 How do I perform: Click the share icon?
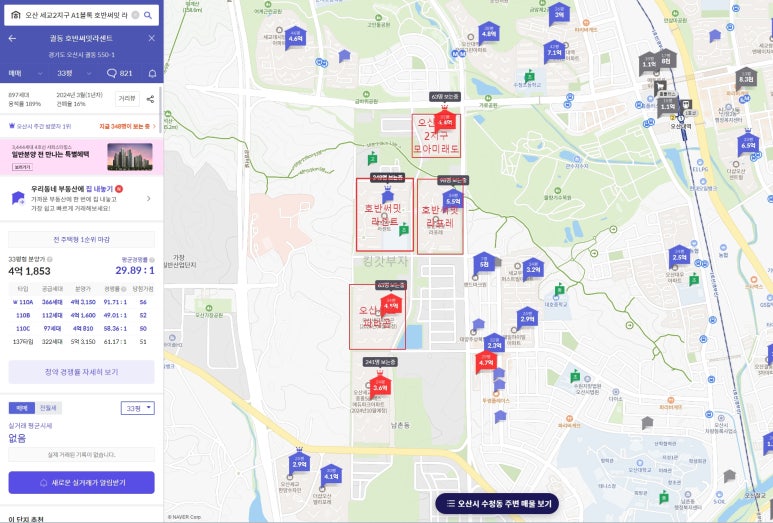[x=150, y=99]
